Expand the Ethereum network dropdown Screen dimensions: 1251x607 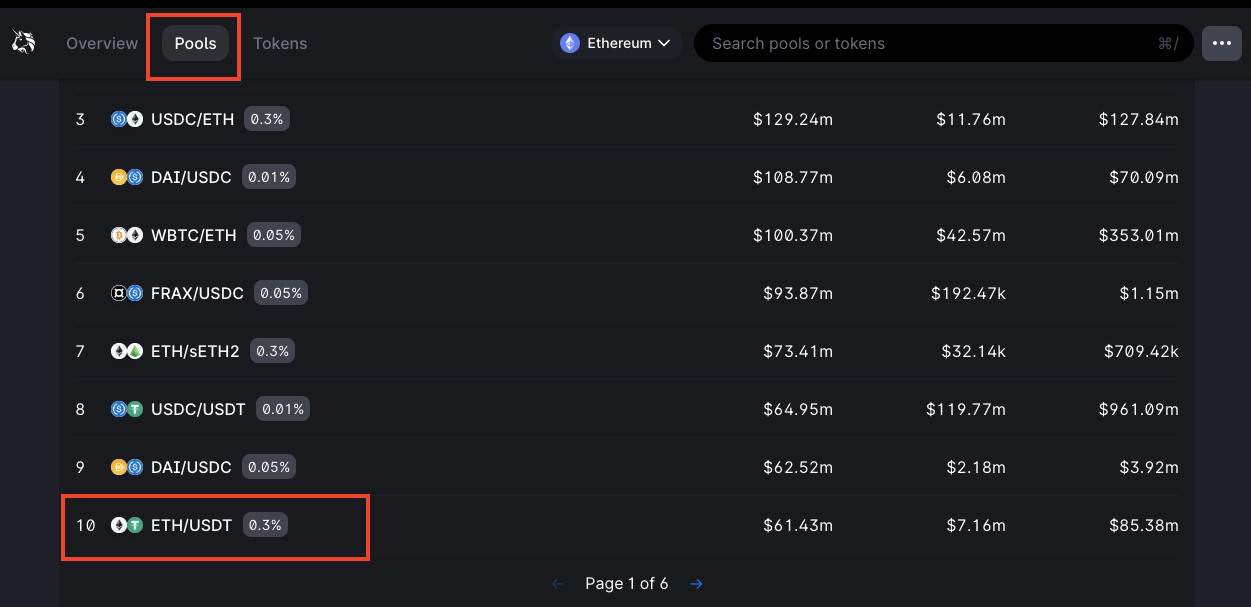pos(617,44)
